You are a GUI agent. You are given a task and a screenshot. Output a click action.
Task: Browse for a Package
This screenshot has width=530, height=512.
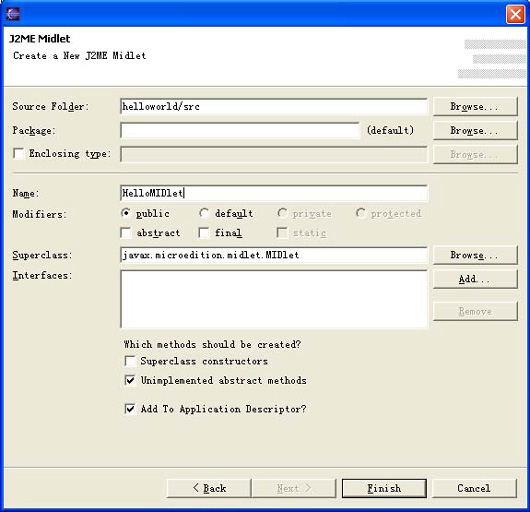[475, 130]
